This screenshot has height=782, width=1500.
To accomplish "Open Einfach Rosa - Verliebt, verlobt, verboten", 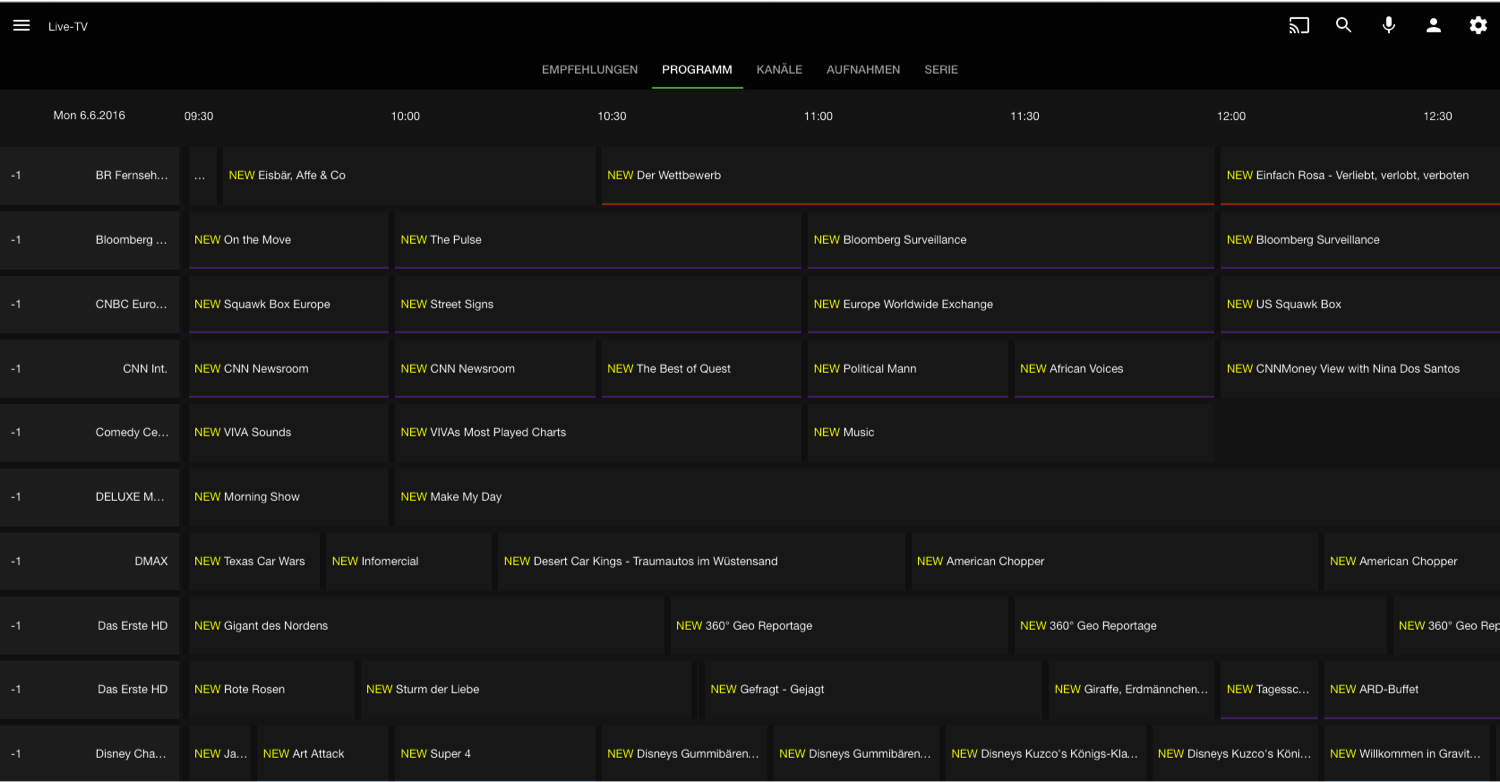I will click(1360, 176).
